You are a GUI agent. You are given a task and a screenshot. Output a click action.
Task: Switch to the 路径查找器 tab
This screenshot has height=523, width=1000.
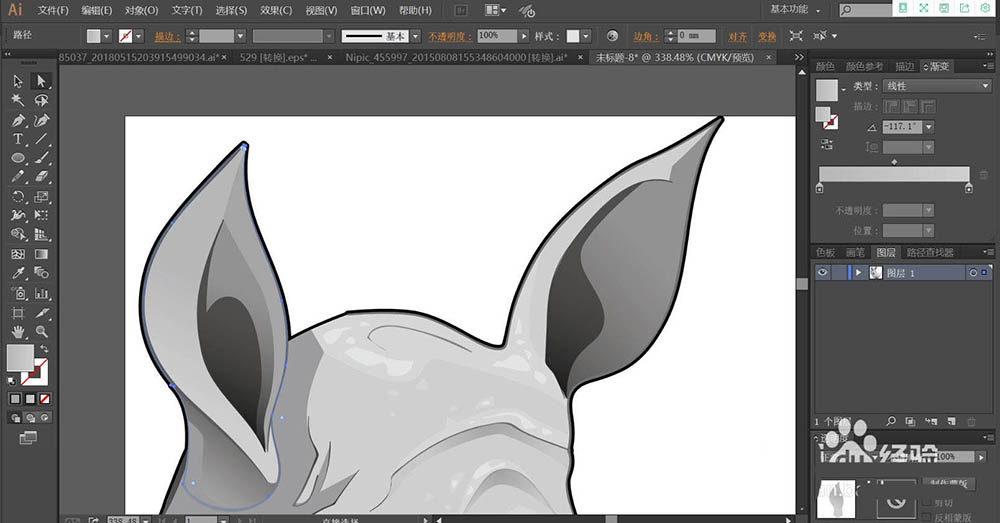930,253
